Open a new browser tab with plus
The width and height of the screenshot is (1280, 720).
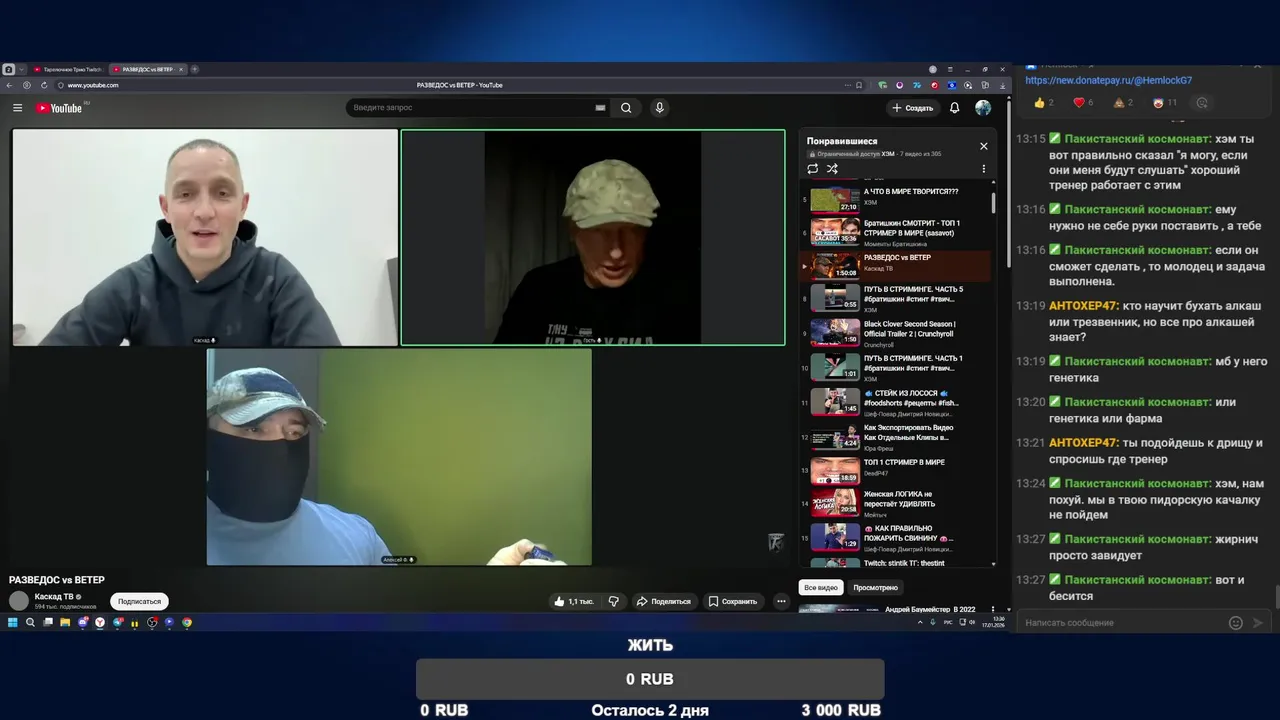[x=194, y=69]
